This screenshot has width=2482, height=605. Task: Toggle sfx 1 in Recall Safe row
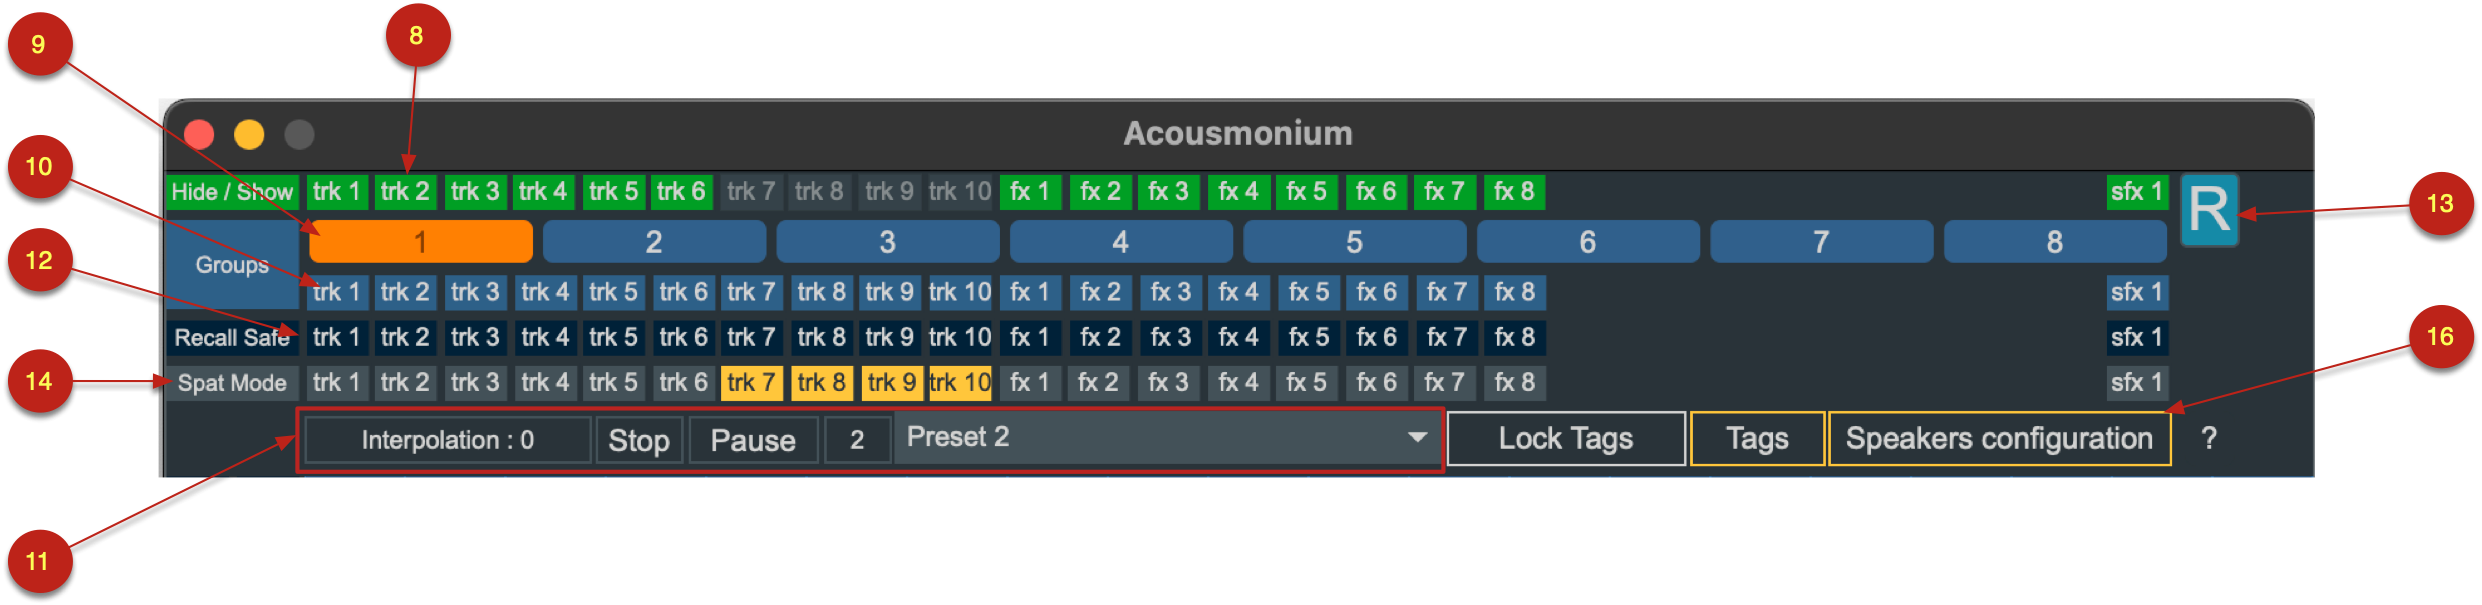coord(2137,338)
